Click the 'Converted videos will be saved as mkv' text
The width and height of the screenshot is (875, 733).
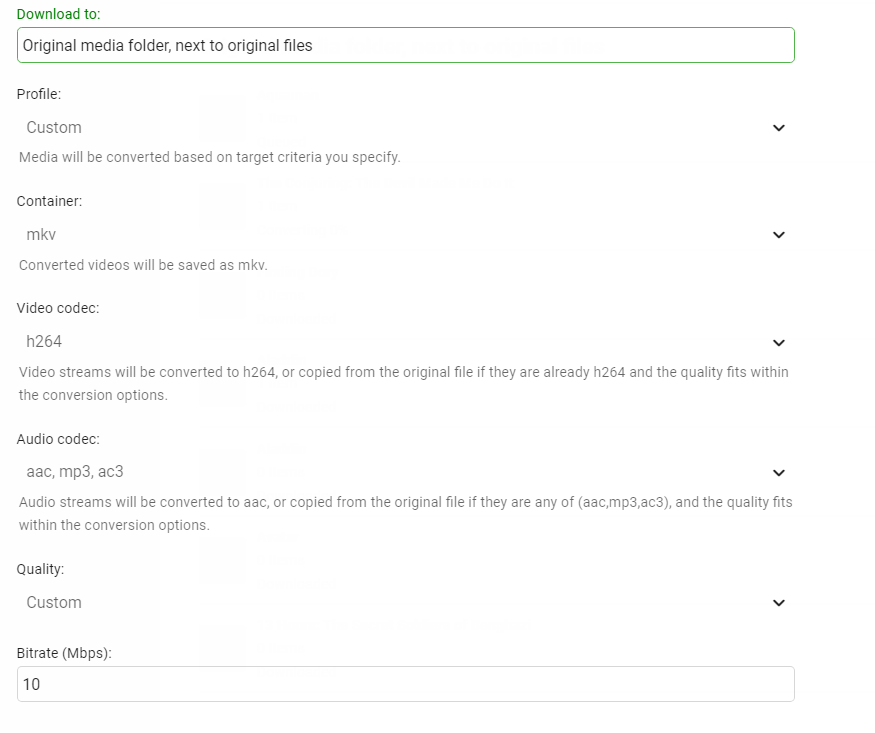coord(143,266)
